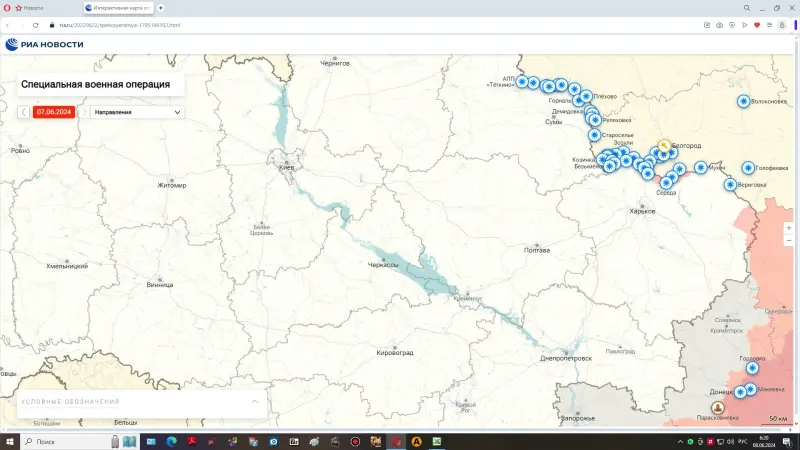Click the shelling marker at АПП Тёткино
800x450 pixels.
pyautogui.click(x=521, y=81)
